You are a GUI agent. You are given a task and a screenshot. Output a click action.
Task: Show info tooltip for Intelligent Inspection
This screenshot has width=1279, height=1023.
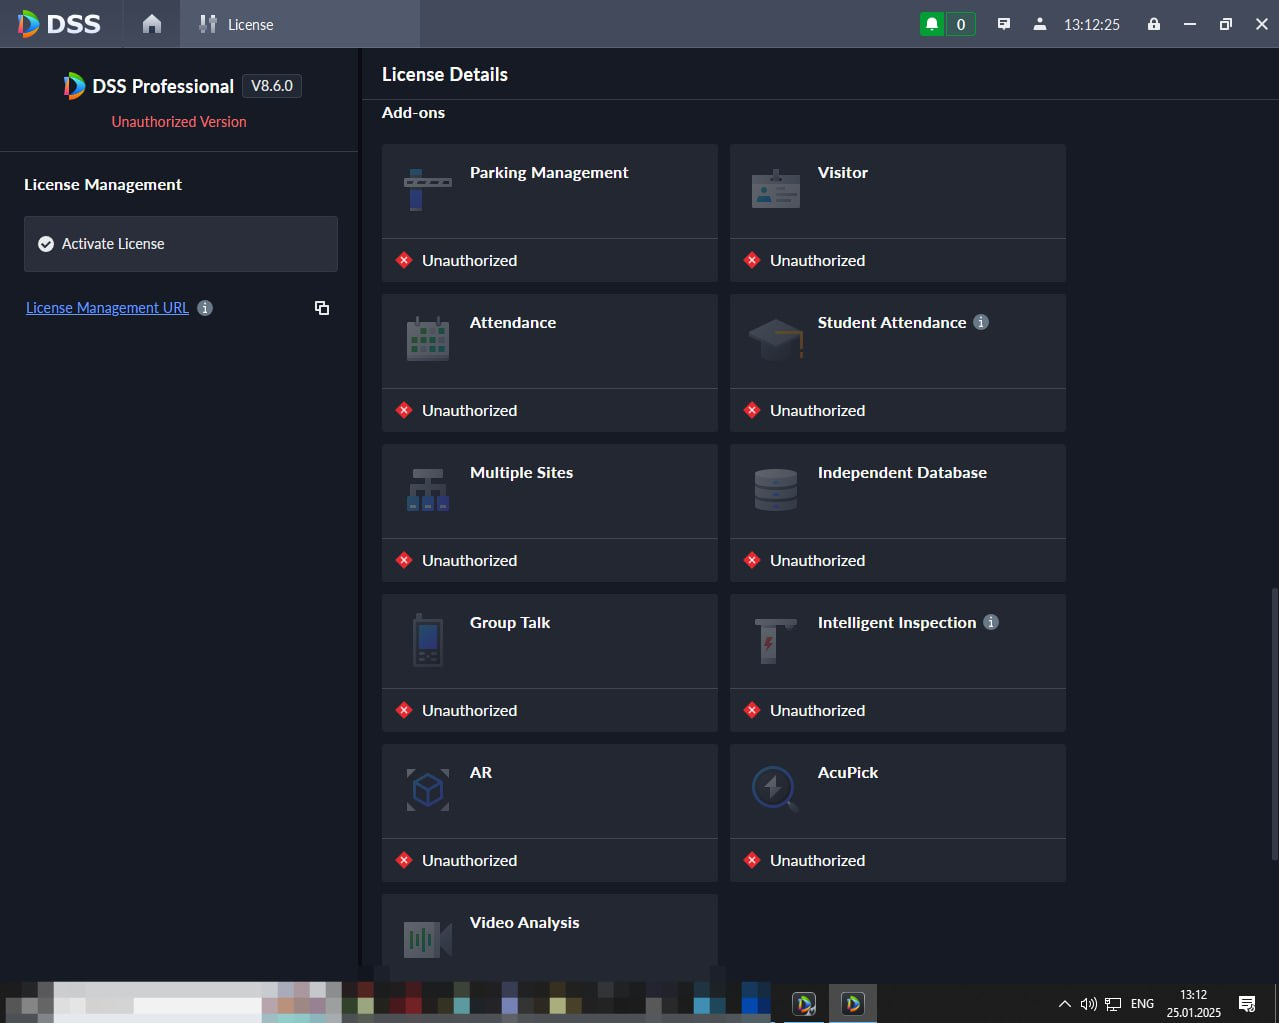(x=991, y=622)
